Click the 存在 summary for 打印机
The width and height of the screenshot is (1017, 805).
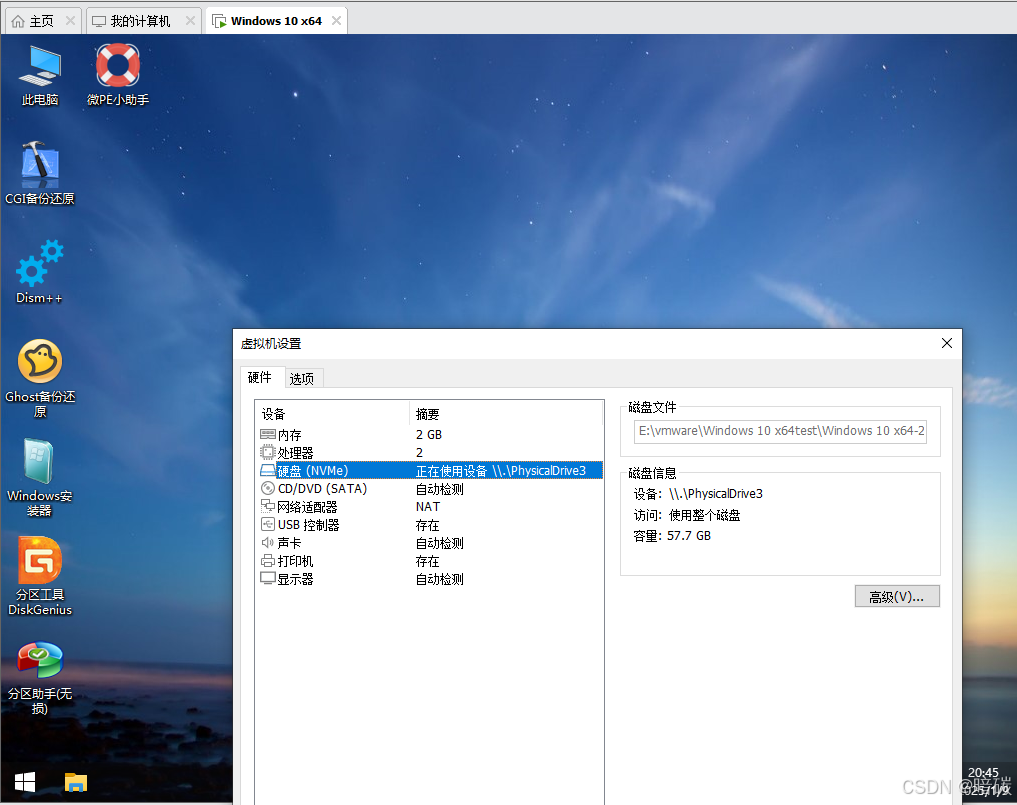click(427, 561)
